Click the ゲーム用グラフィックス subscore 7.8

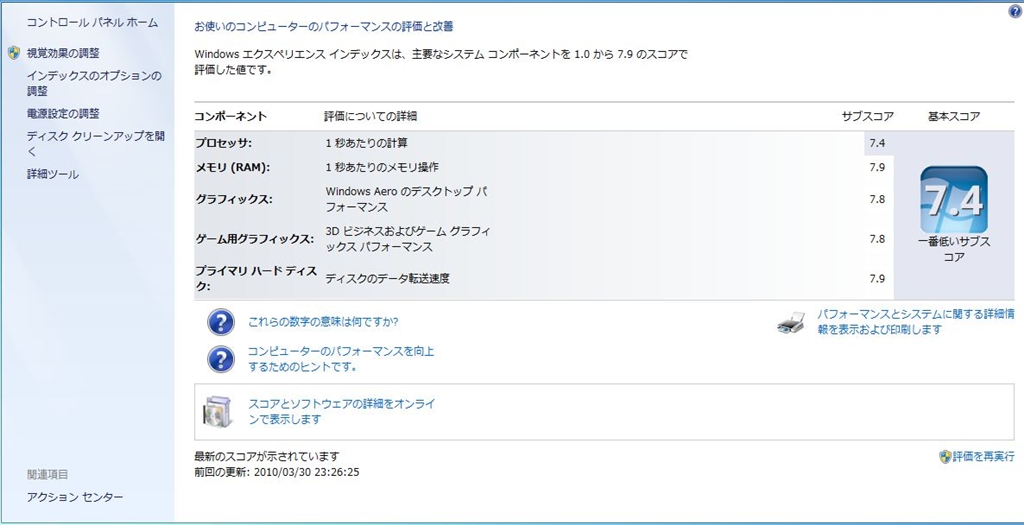(877, 239)
